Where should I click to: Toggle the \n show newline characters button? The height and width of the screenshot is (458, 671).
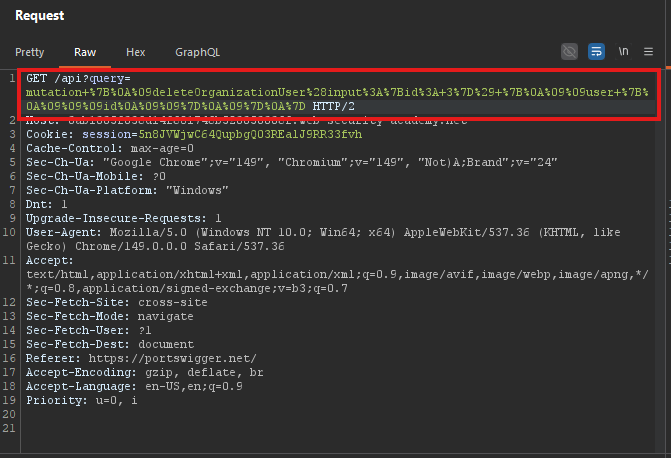[x=623, y=52]
